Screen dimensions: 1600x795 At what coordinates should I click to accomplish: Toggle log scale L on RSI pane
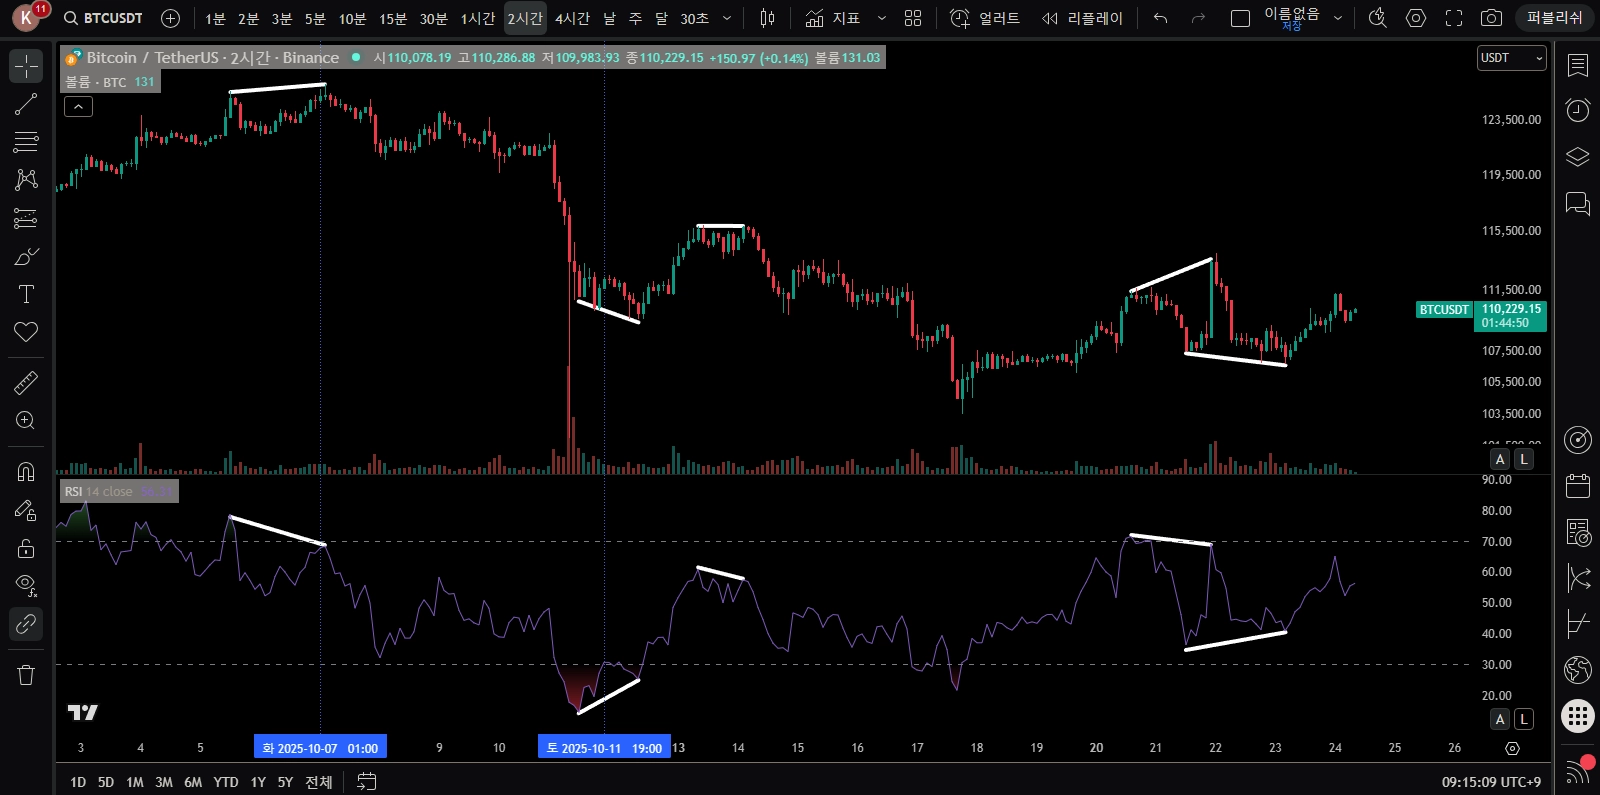pos(1524,719)
